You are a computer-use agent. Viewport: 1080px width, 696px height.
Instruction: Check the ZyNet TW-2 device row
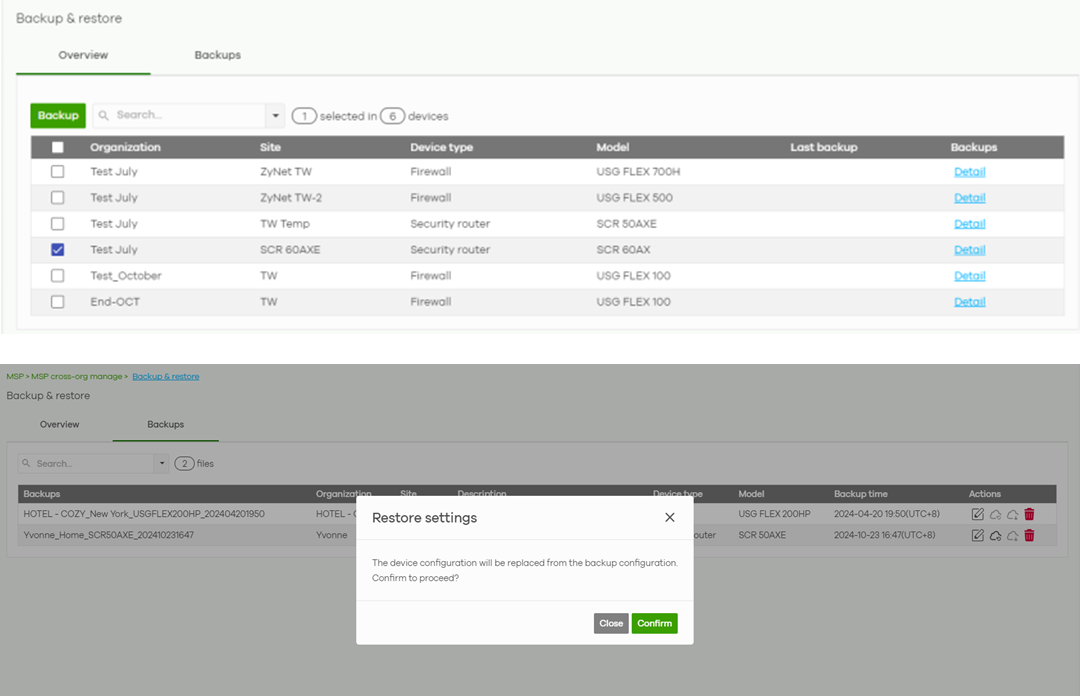pos(58,198)
